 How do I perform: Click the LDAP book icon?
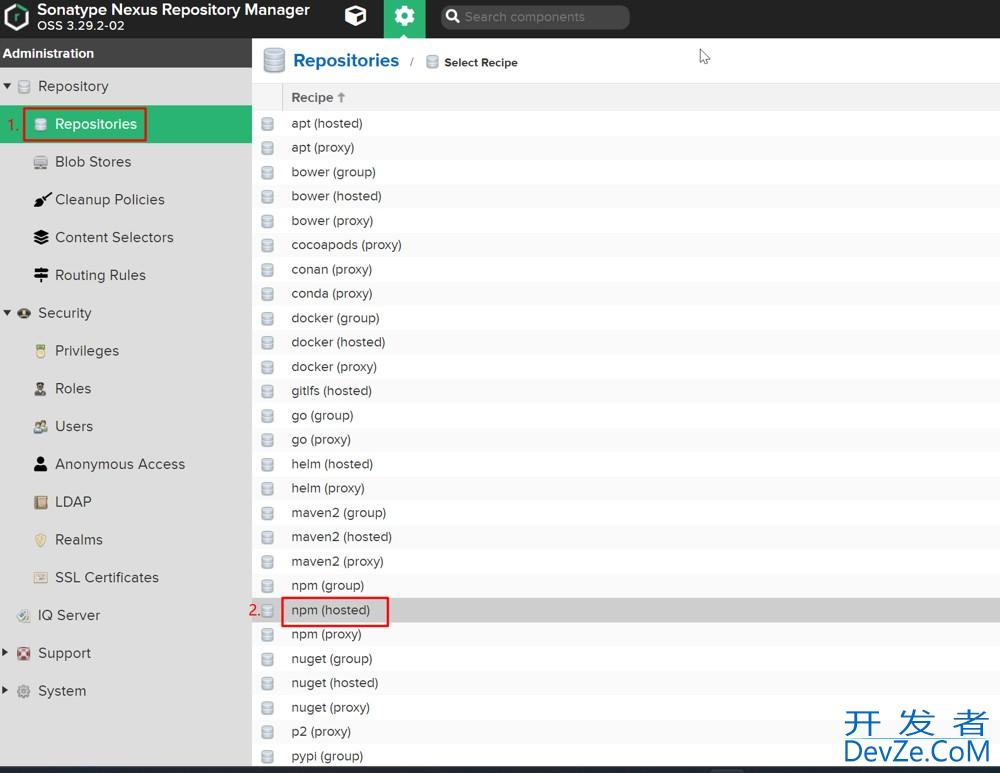click(40, 502)
